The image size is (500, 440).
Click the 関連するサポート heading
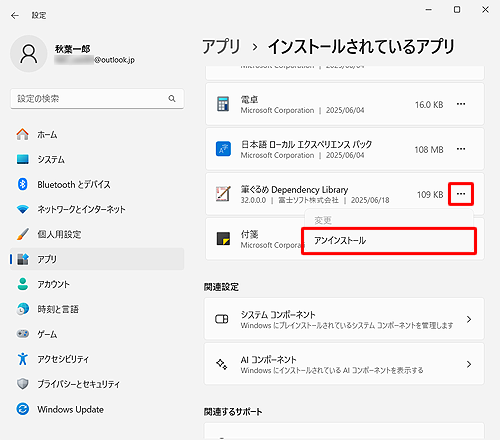(233, 412)
